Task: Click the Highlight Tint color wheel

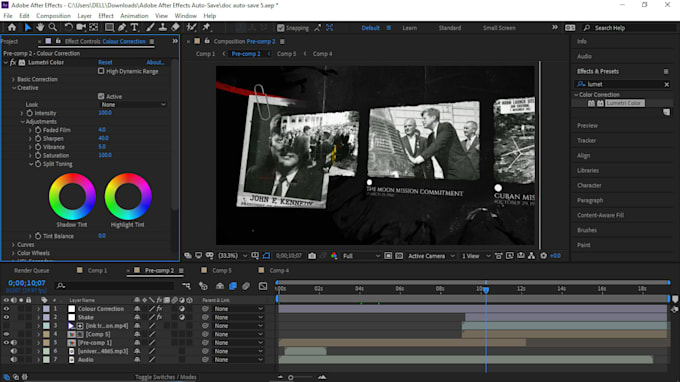Action: [128, 196]
